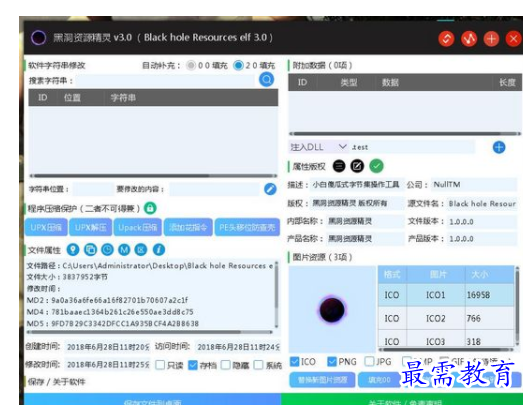Click the Upack压缩 button
This screenshot has height=405, width=523.
138,228
